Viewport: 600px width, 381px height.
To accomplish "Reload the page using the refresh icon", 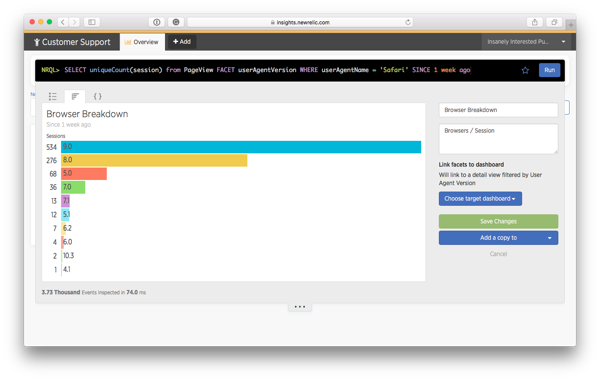I will 408,22.
